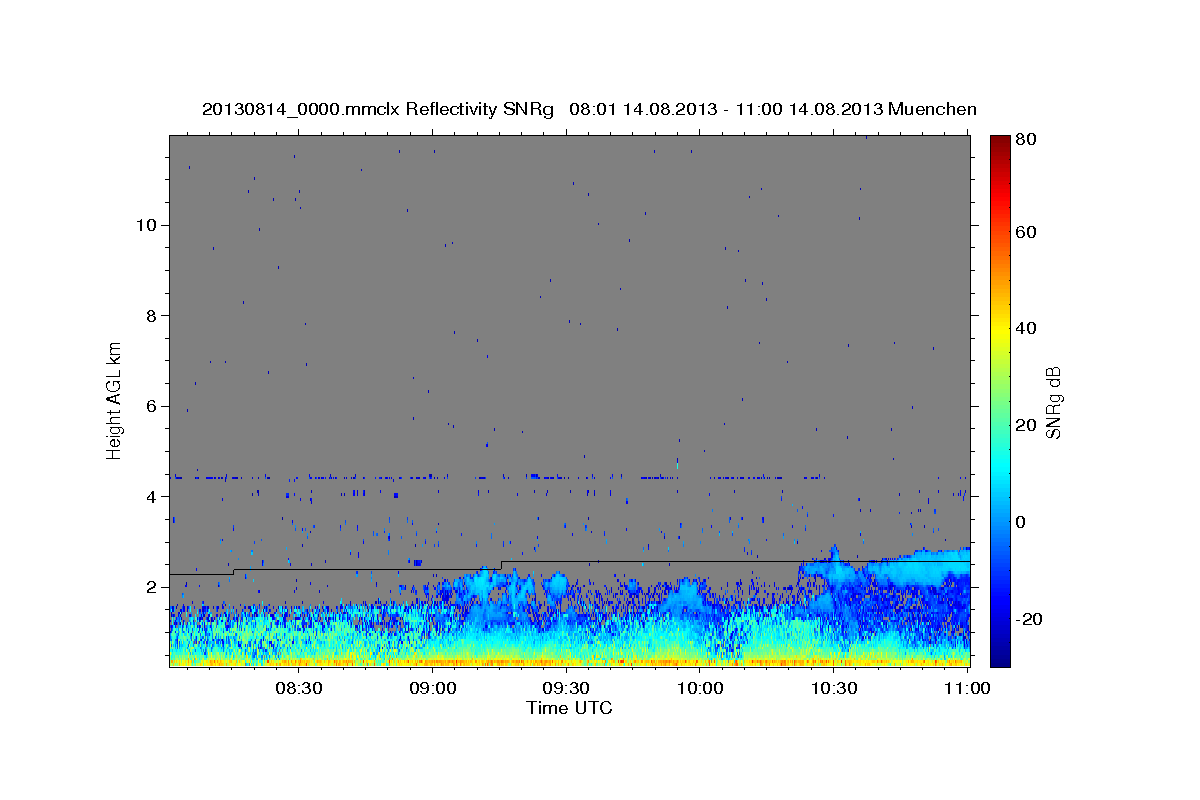This screenshot has width=1200, height=800.
Task: Click the Time UTC axis title
Action: pyautogui.click(x=569, y=708)
